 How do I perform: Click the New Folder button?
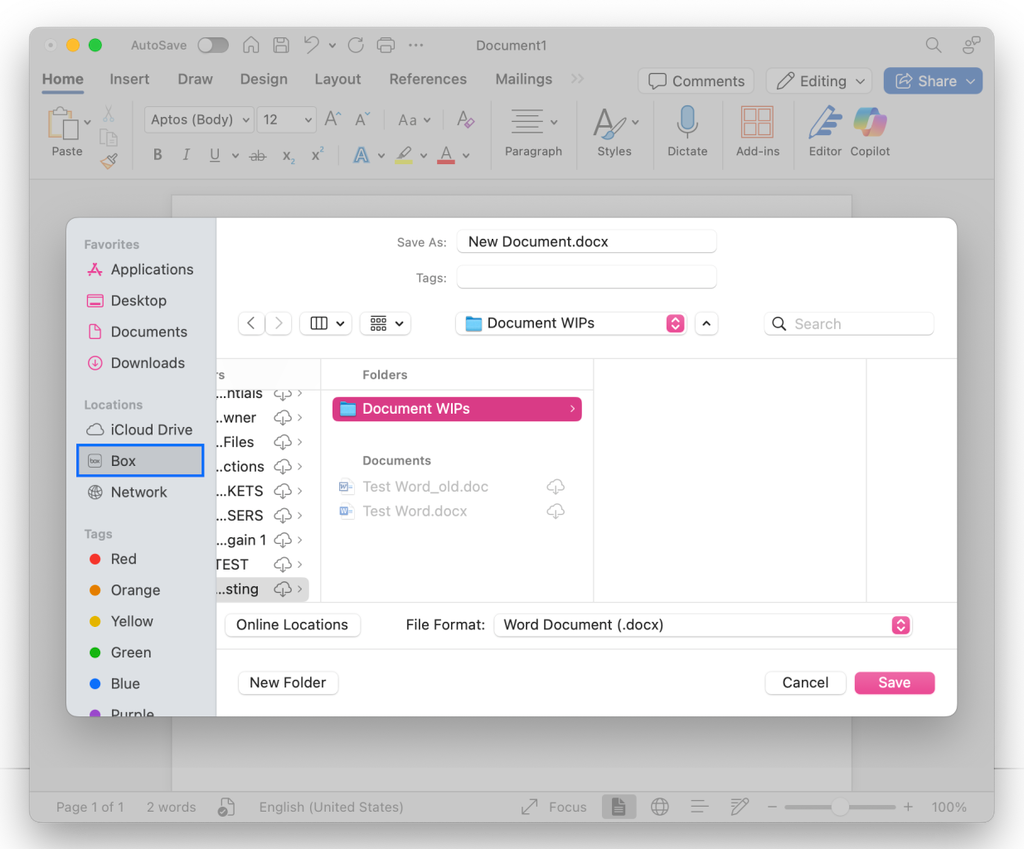pyautogui.click(x=288, y=682)
